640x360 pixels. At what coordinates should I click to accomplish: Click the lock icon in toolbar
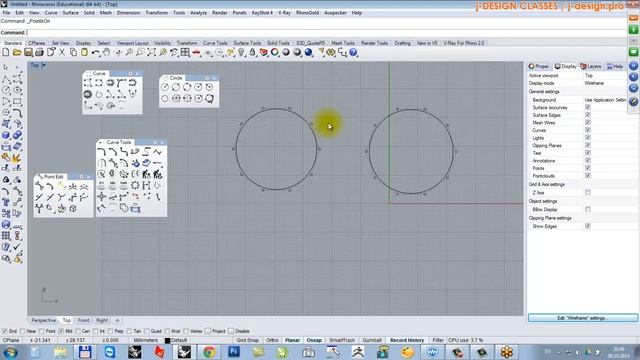pyautogui.click(x=252, y=52)
